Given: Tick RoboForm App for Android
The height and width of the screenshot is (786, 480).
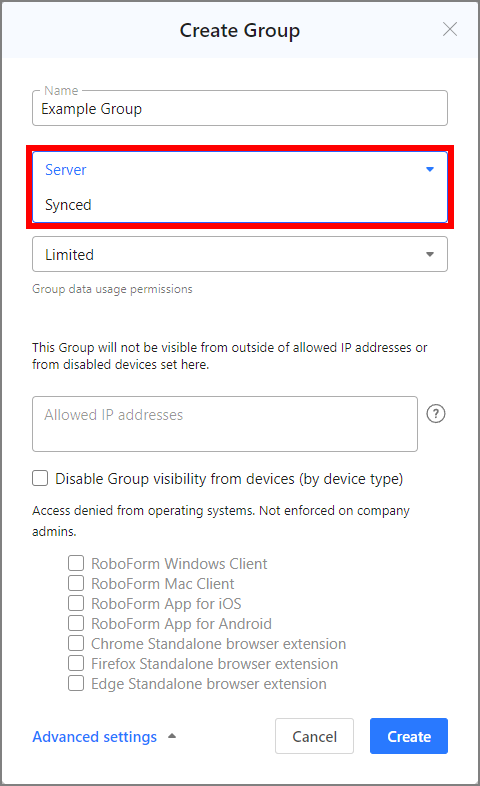Looking at the screenshot, I should 76,624.
